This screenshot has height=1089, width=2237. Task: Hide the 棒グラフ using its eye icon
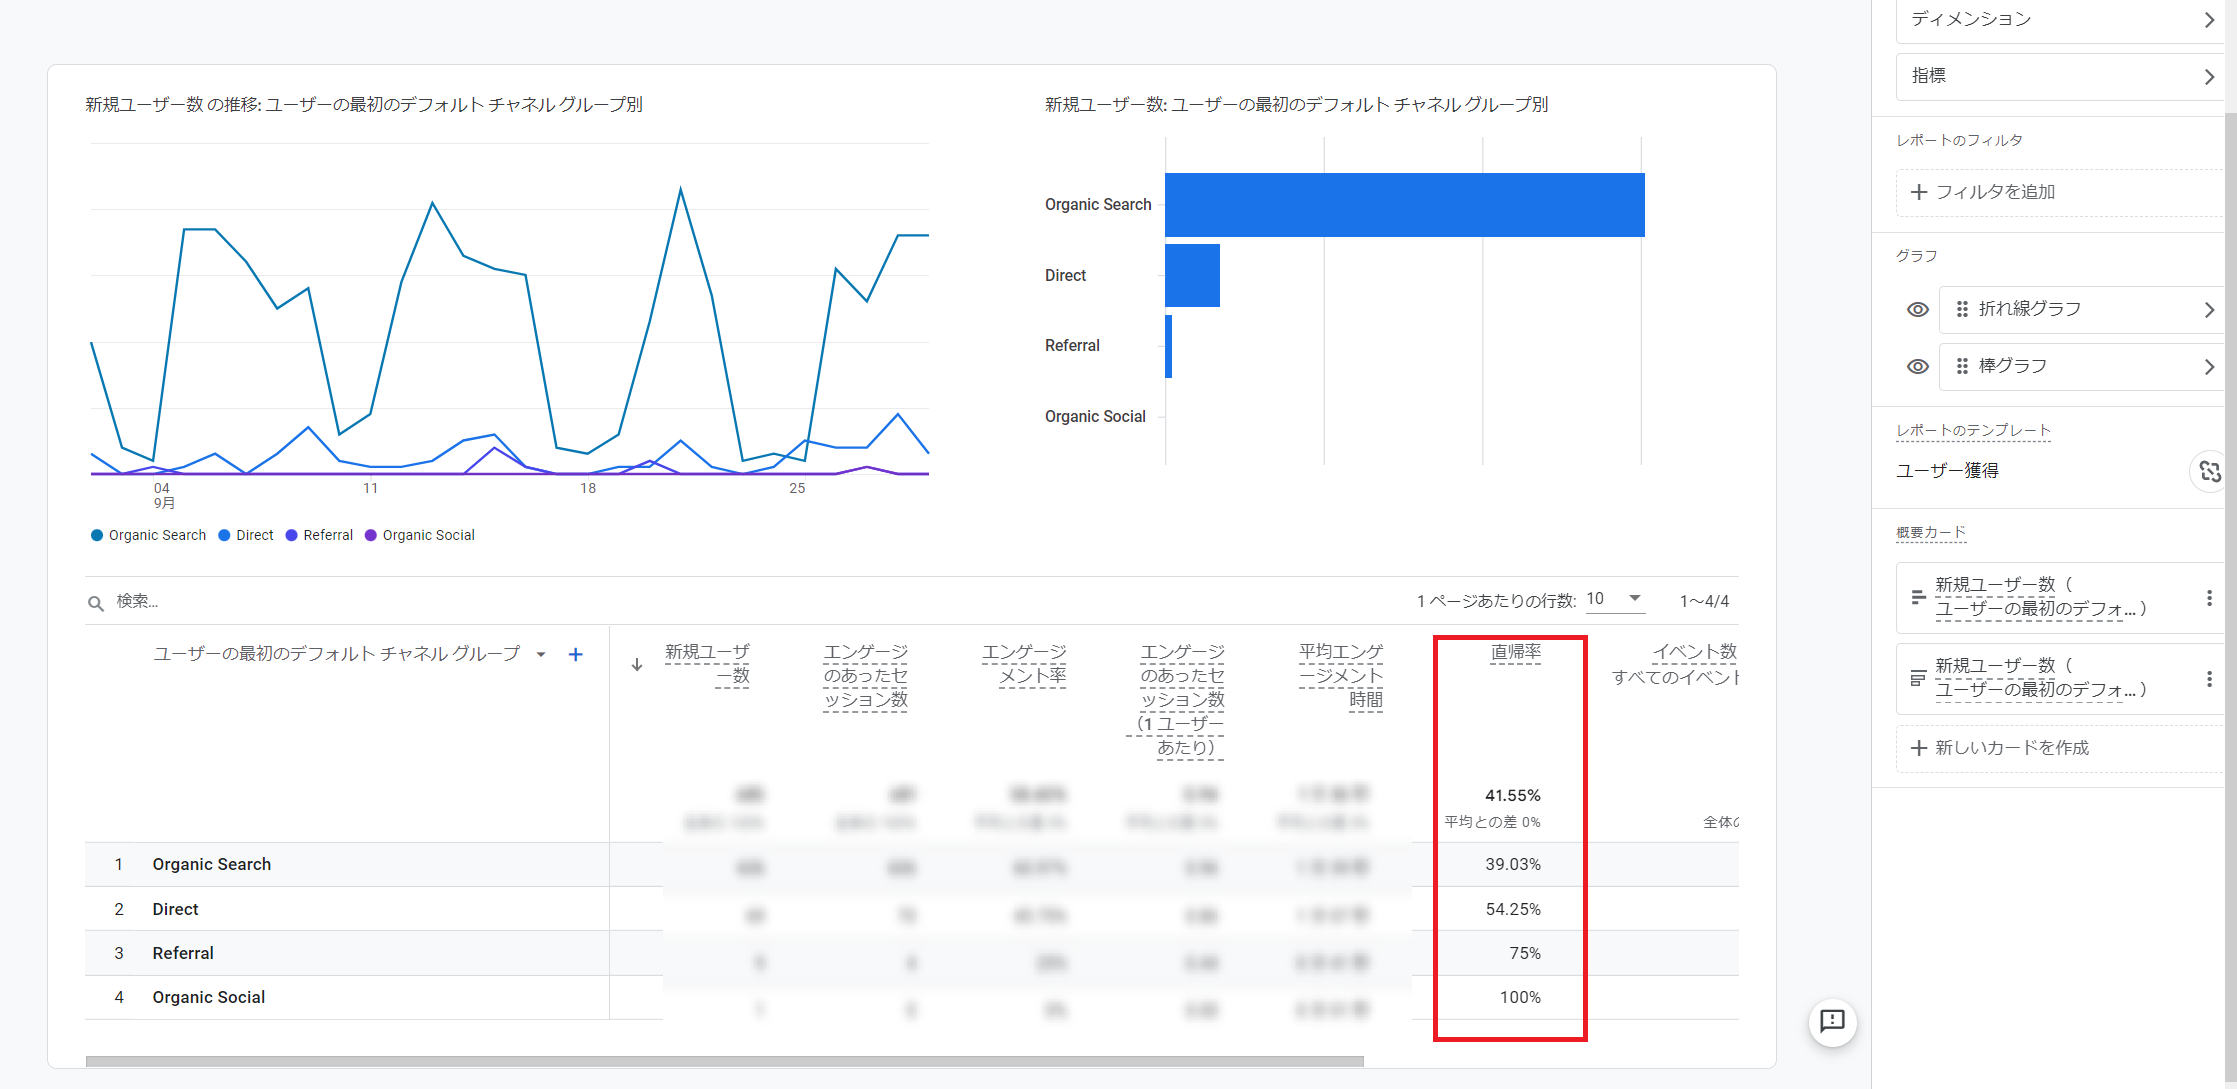pos(1917,366)
